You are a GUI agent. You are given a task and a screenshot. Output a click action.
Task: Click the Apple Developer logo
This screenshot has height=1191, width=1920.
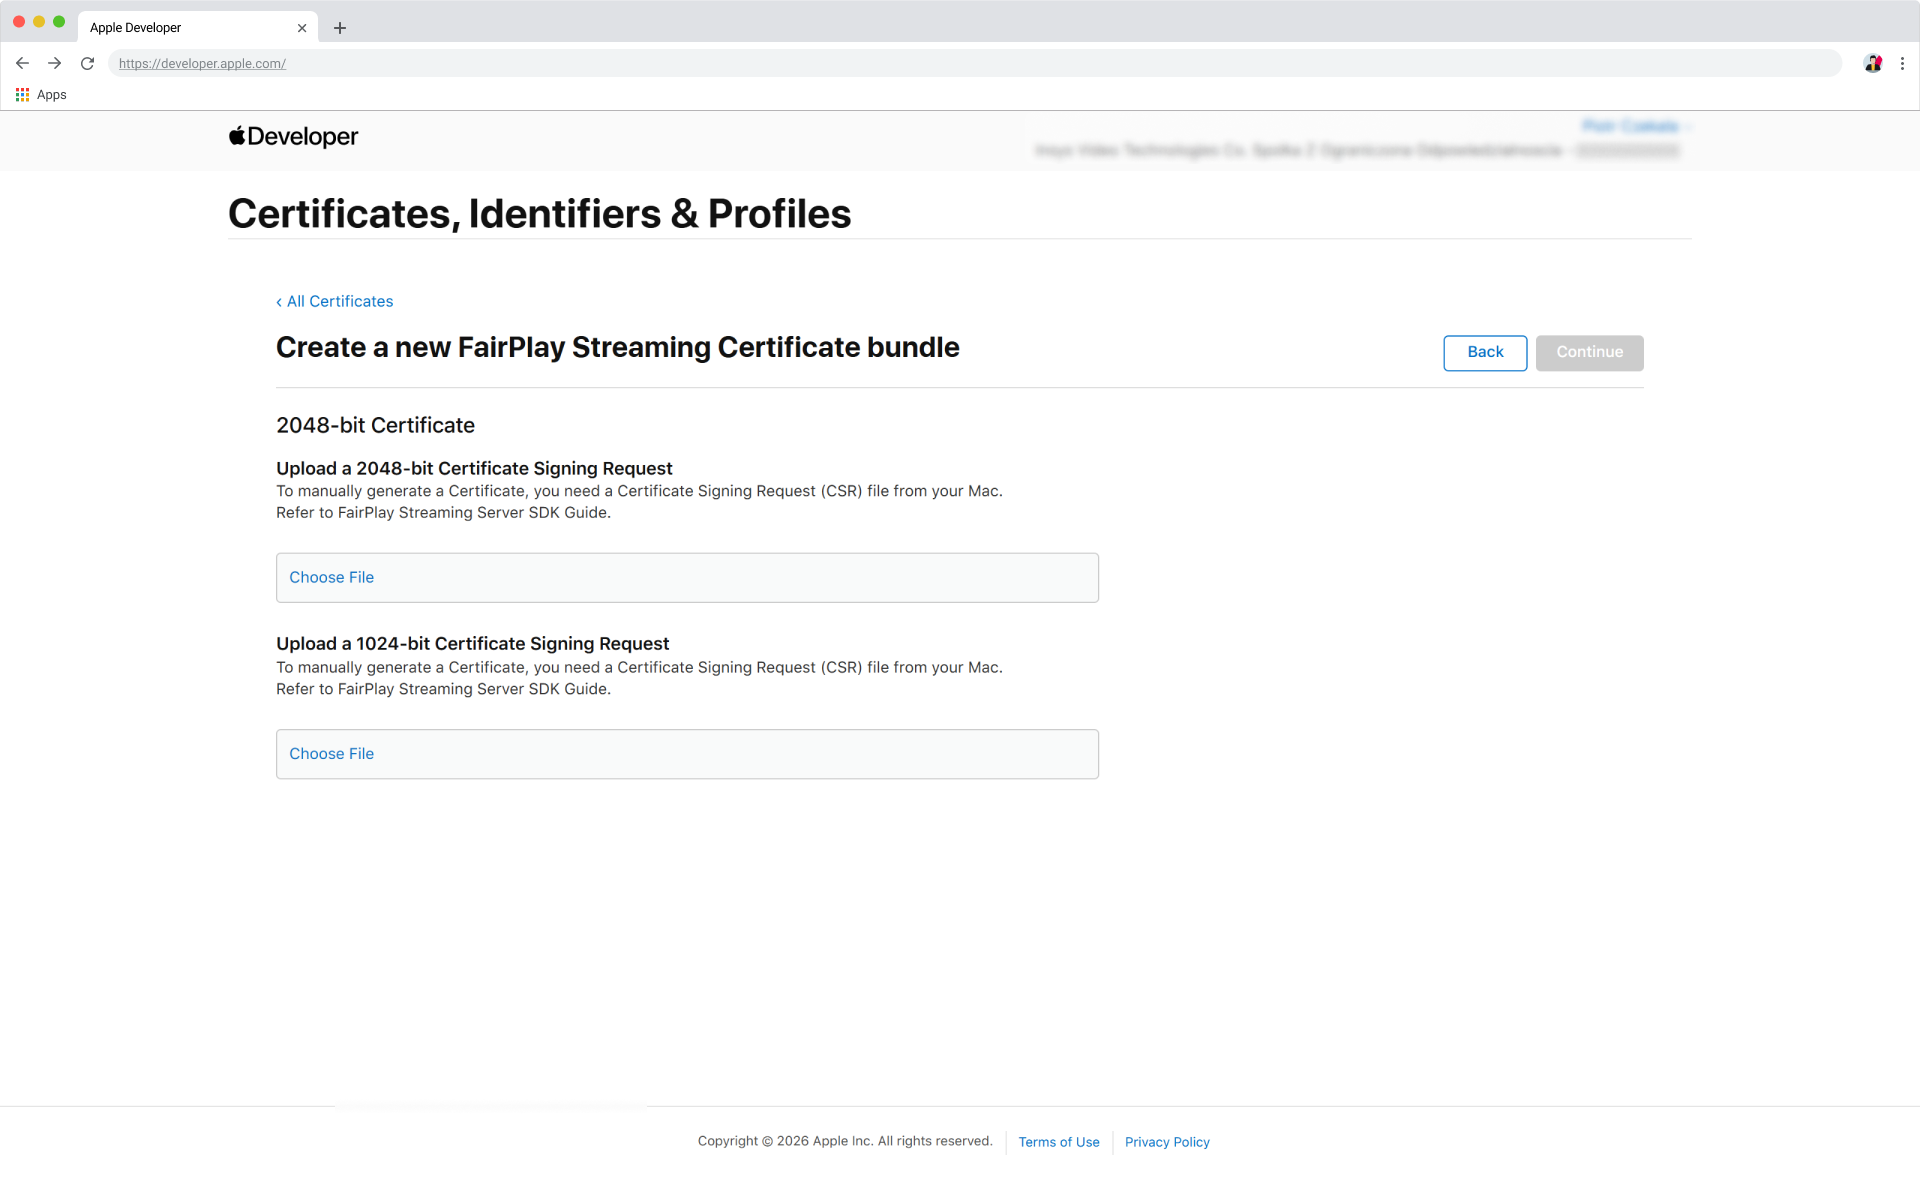tap(293, 136)
